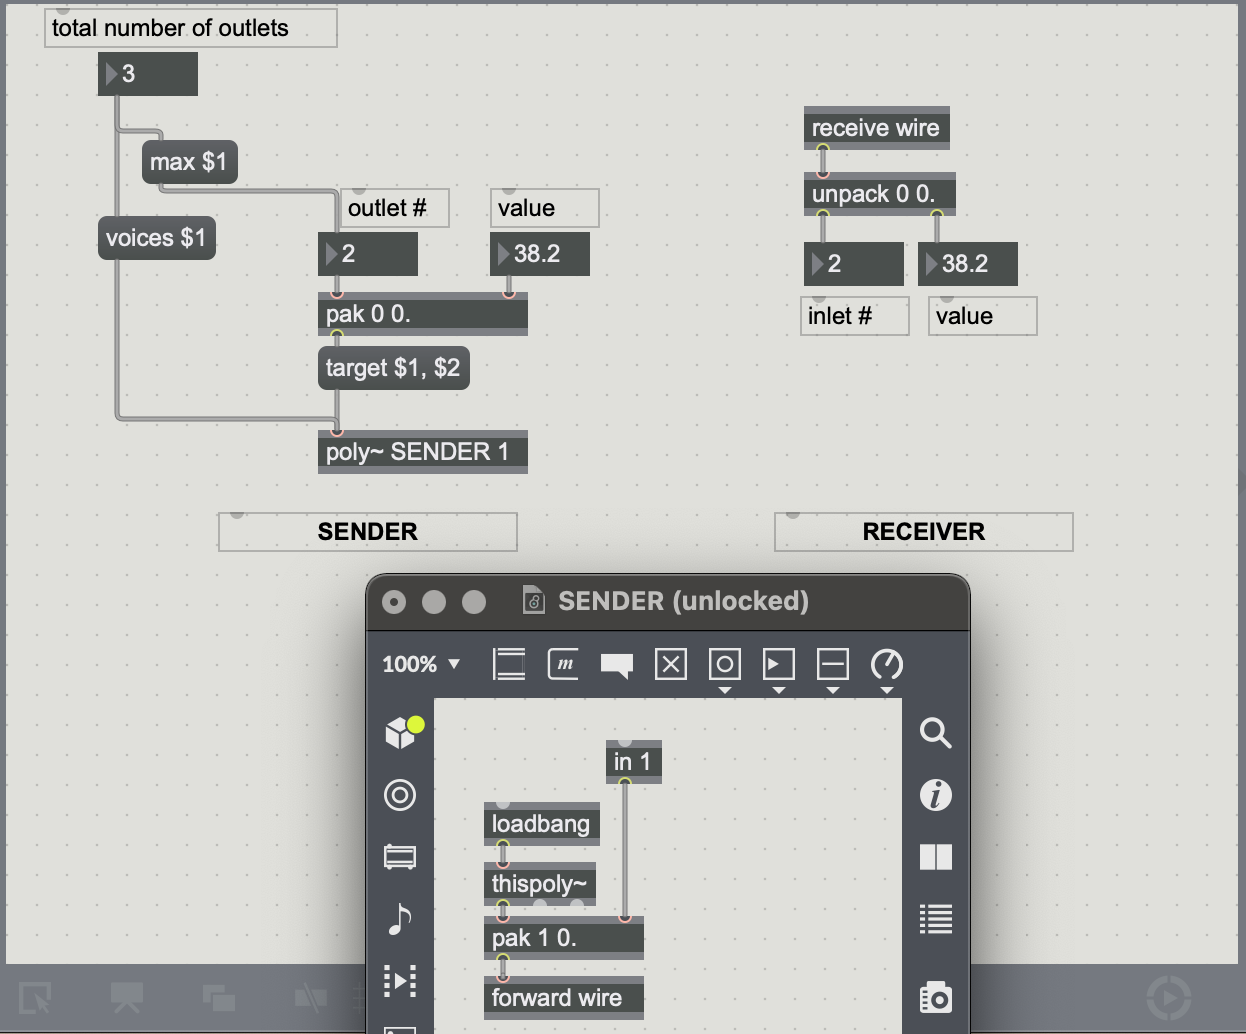Click the 'target $1, $2' message box
This screenshot has width=1246, height=1034.
[393, 368]
